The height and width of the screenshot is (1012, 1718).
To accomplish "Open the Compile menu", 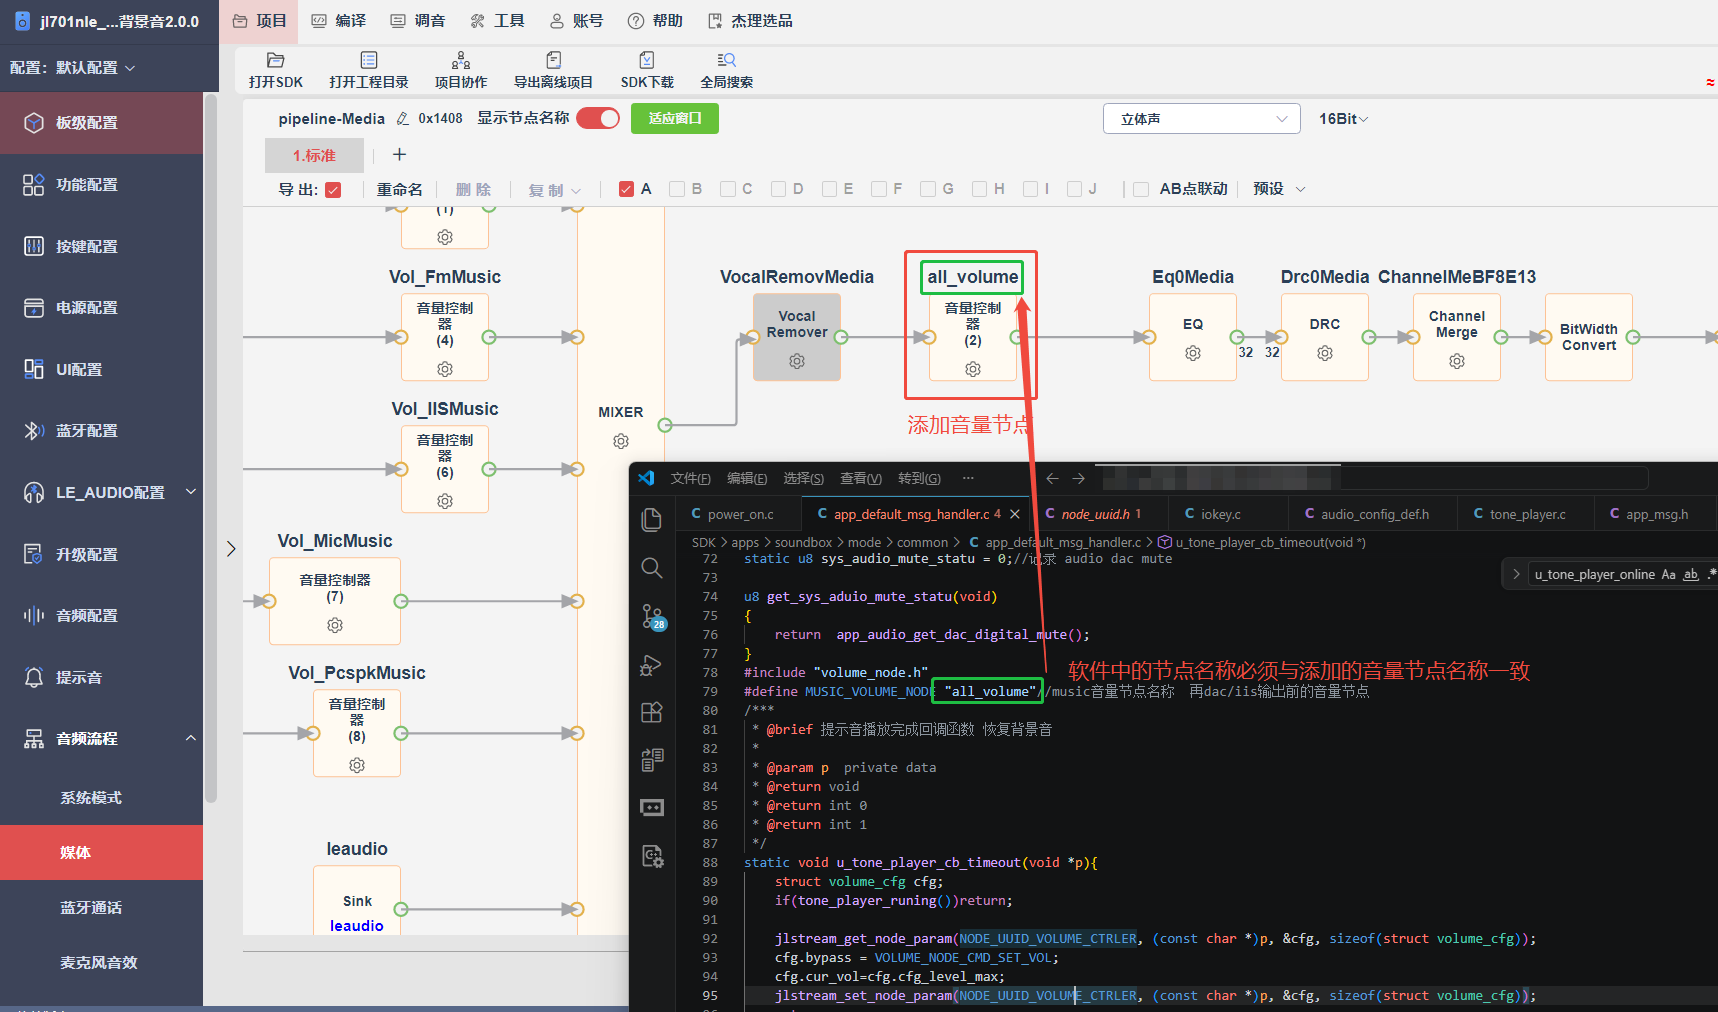I will pyautogui.click(x=339, y=21).
